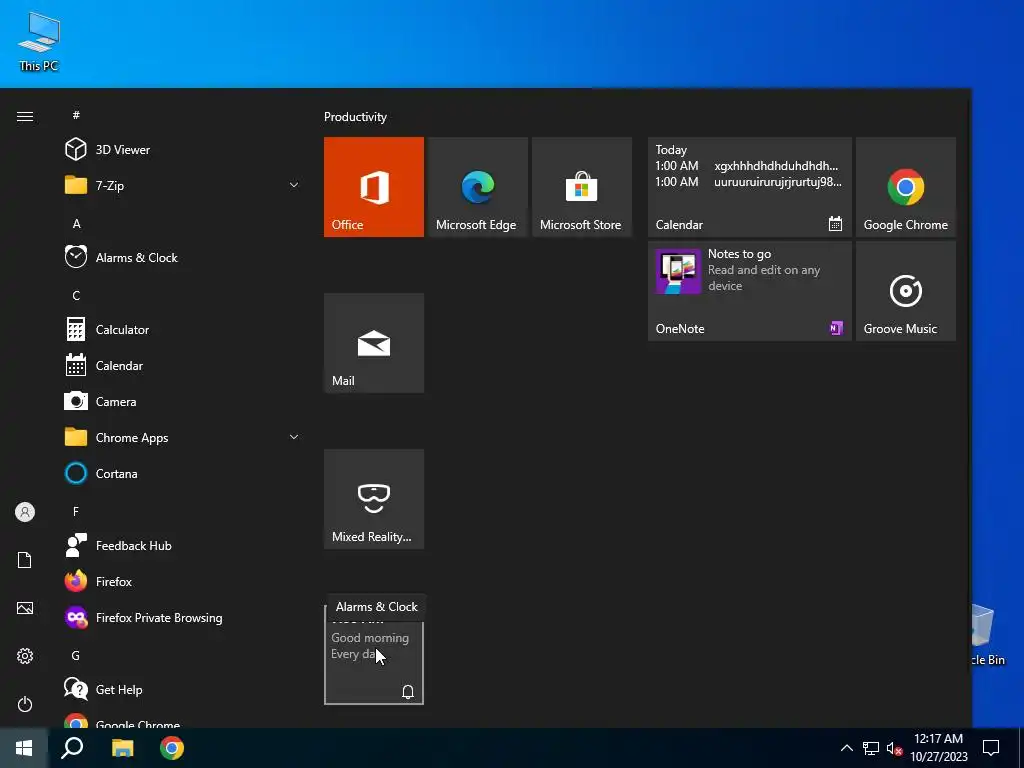This screenshot has width=1024, height=768.
Task: Open File Explorer from the taskbar
Action: (122, 748)
